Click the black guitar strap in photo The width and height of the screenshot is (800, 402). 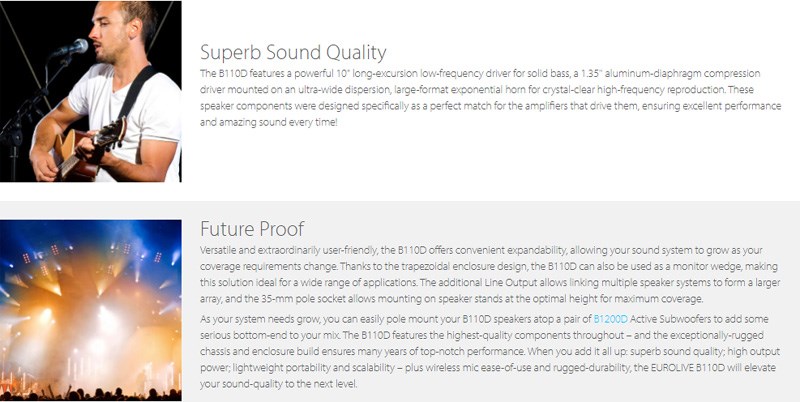click(x=135, y=92)
